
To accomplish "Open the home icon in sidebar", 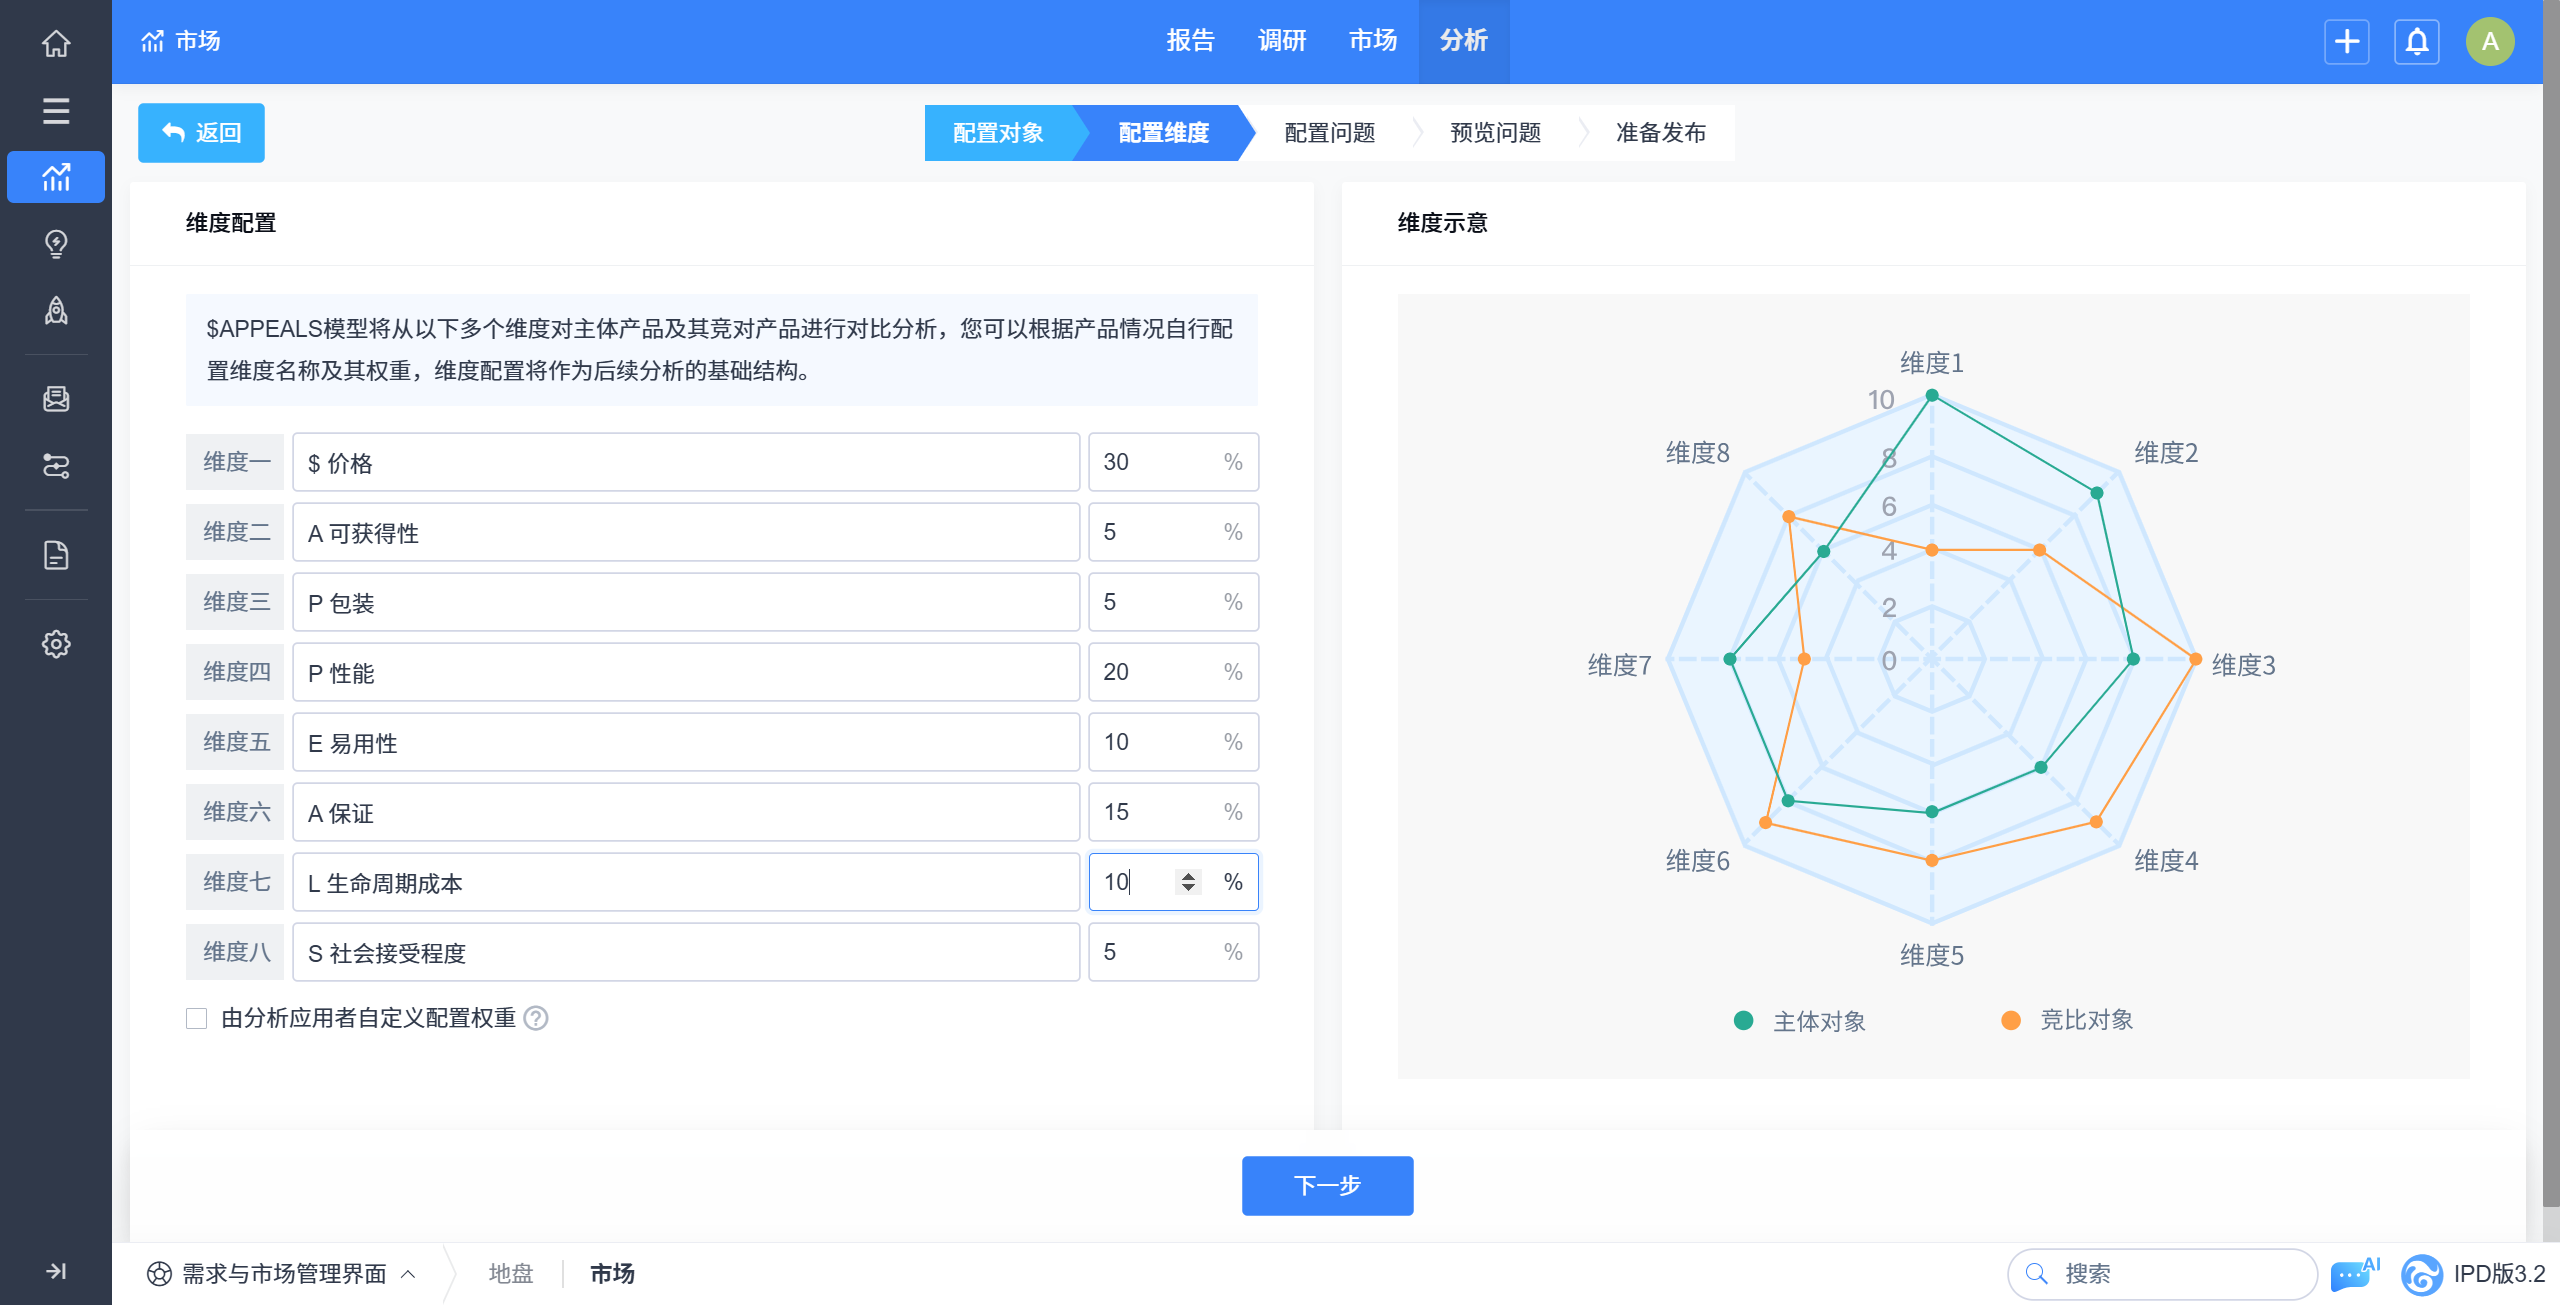I will (56, 43).
